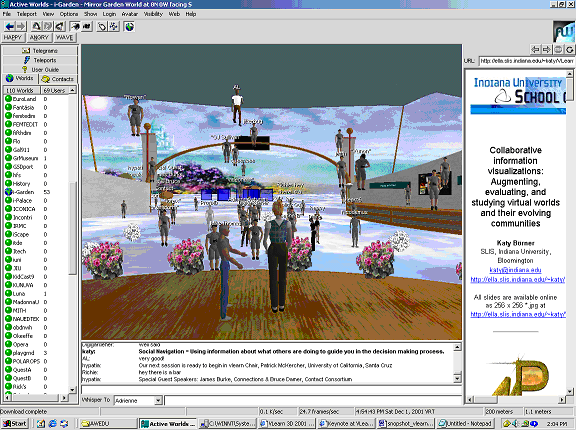Open the AWEDU taskbar button

pyautogui.click(x=109, y=424)
